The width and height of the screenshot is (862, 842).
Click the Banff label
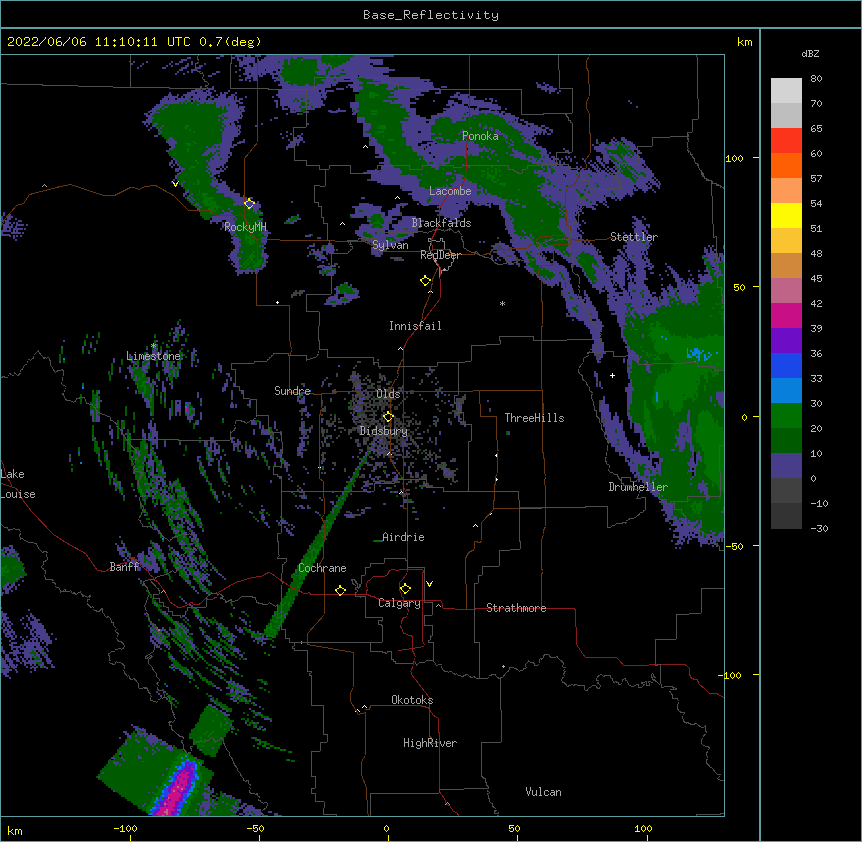point(124,567)
